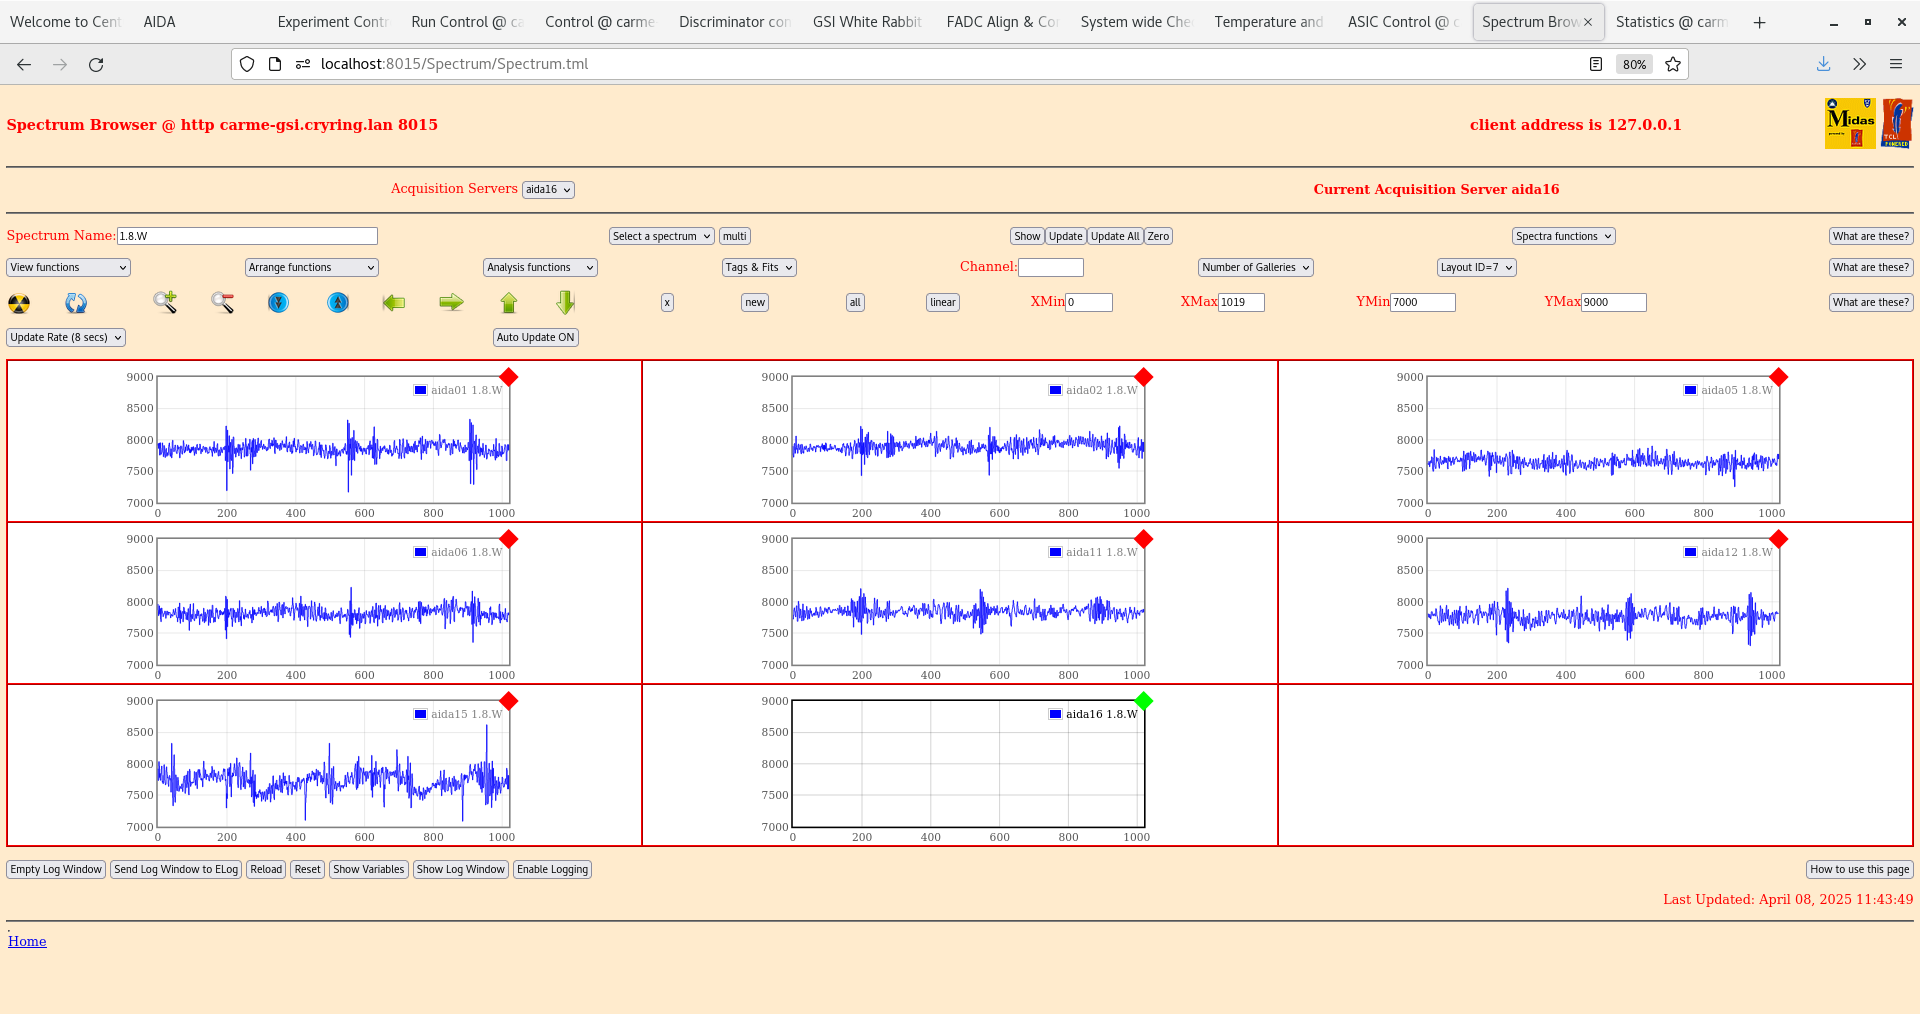Reload the page with browser reload icon
This screenshot has width=1920, height=1014.
(96, 64)
